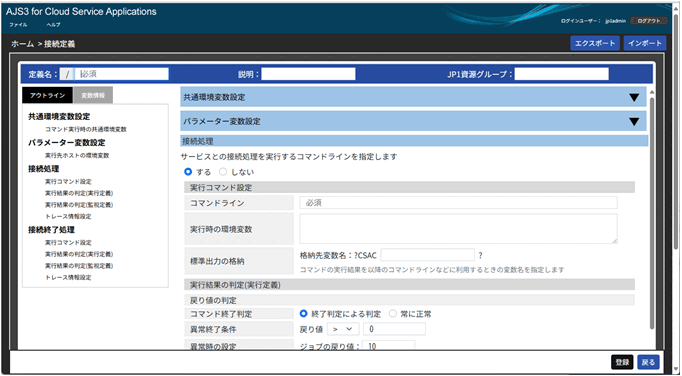Screen dimensions: 682x376
Task: Click the 実行結果の判定(実行定義) gray header
Action: (409, 285)
